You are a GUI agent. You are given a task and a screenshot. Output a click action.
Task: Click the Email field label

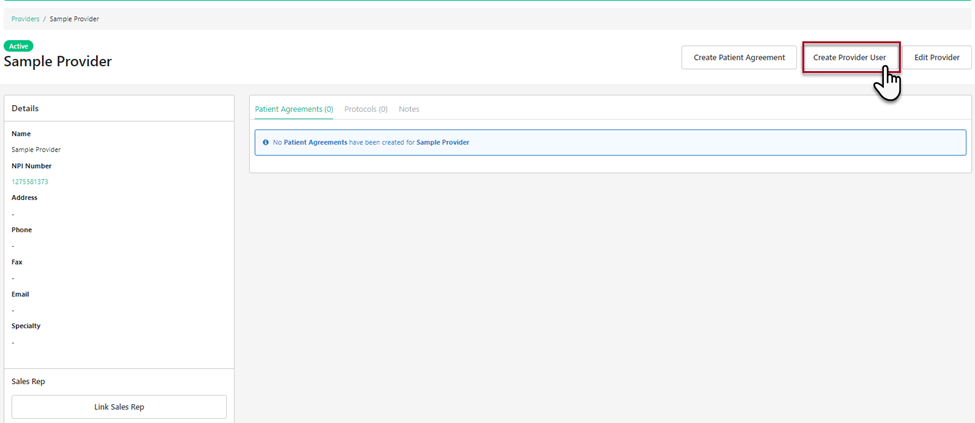(20, 294)
